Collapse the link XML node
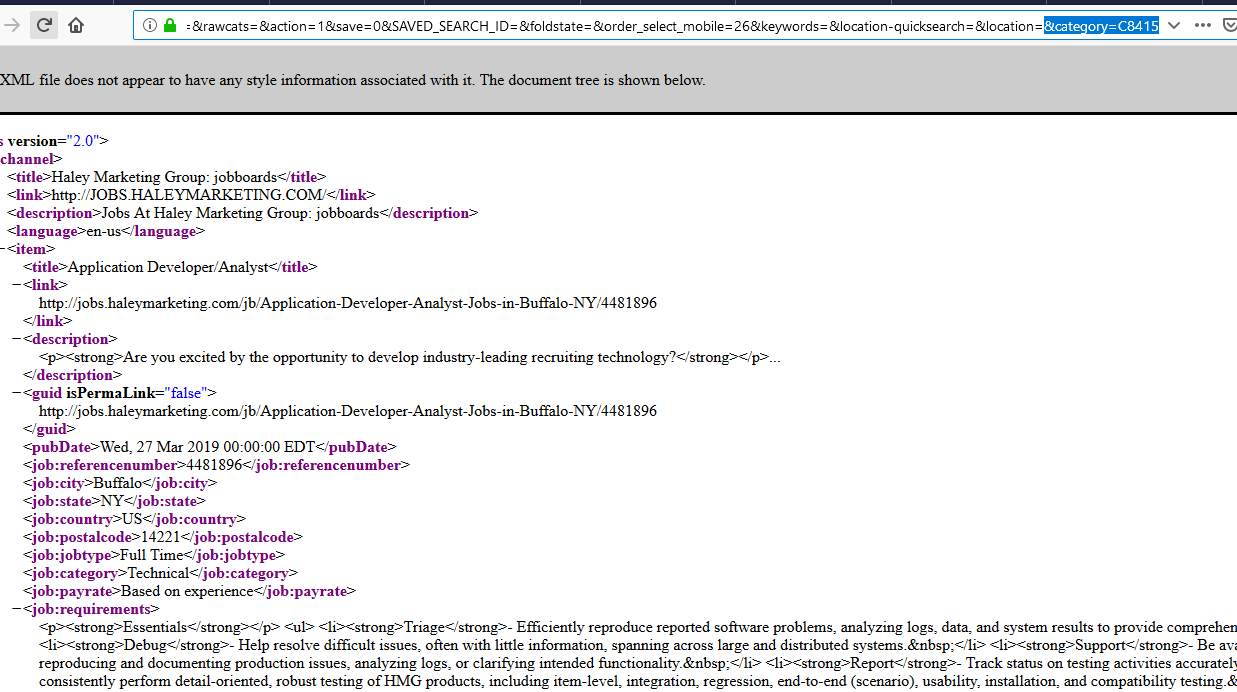This screenshot has width=1237, height=692. point(17,285)
